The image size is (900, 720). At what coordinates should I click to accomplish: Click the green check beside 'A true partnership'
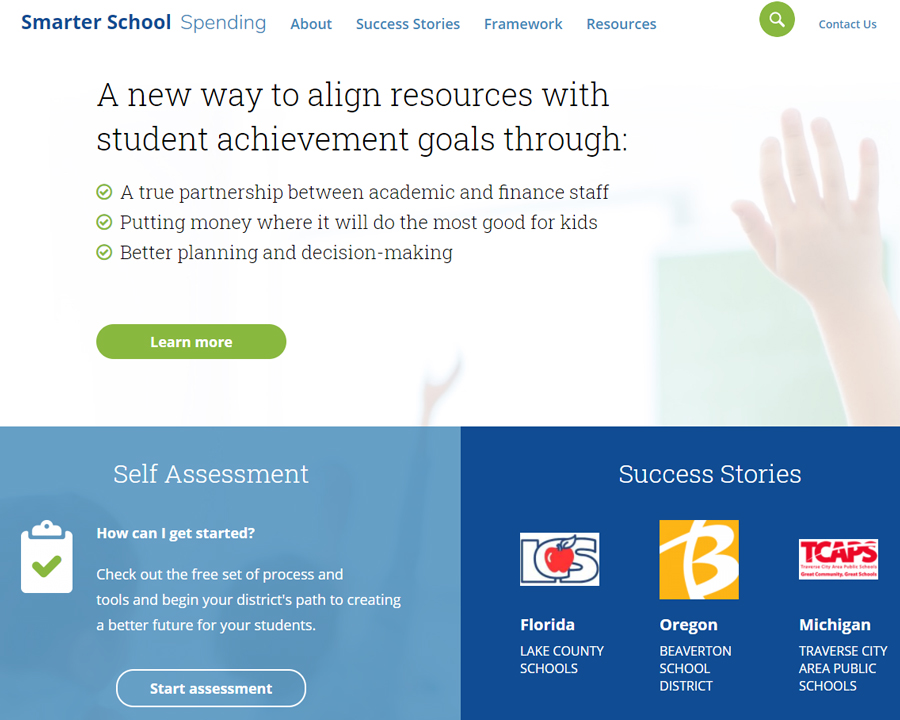pos(104,192)
